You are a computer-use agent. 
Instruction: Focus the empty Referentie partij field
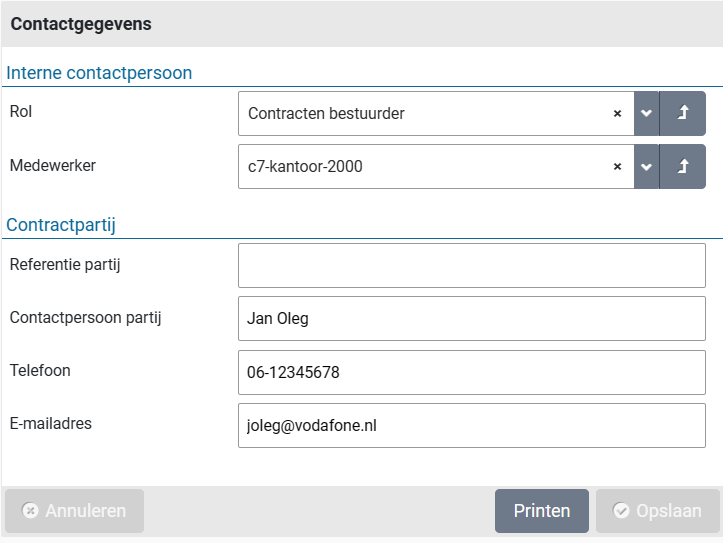(471, 266)
